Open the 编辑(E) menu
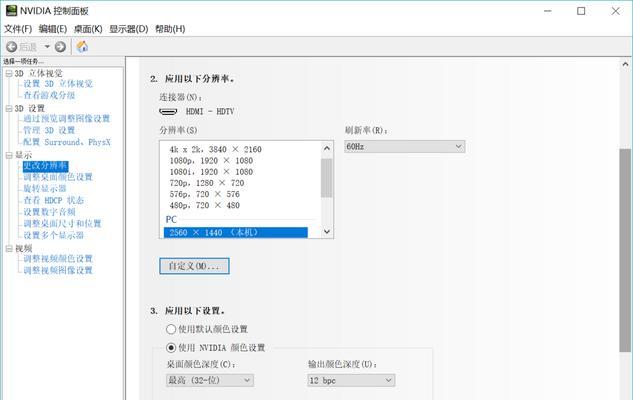The height and width of the screenshot is (400, 633). (52, 29)
